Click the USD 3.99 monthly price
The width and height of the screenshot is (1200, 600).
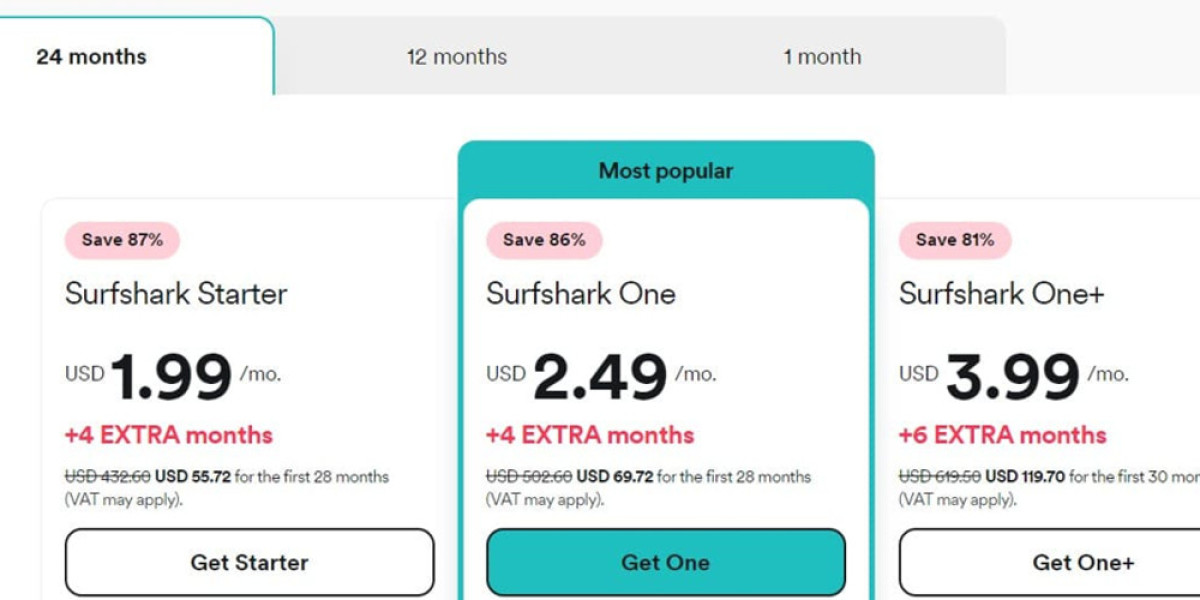pyautogui.click(x=1012, y=378)
